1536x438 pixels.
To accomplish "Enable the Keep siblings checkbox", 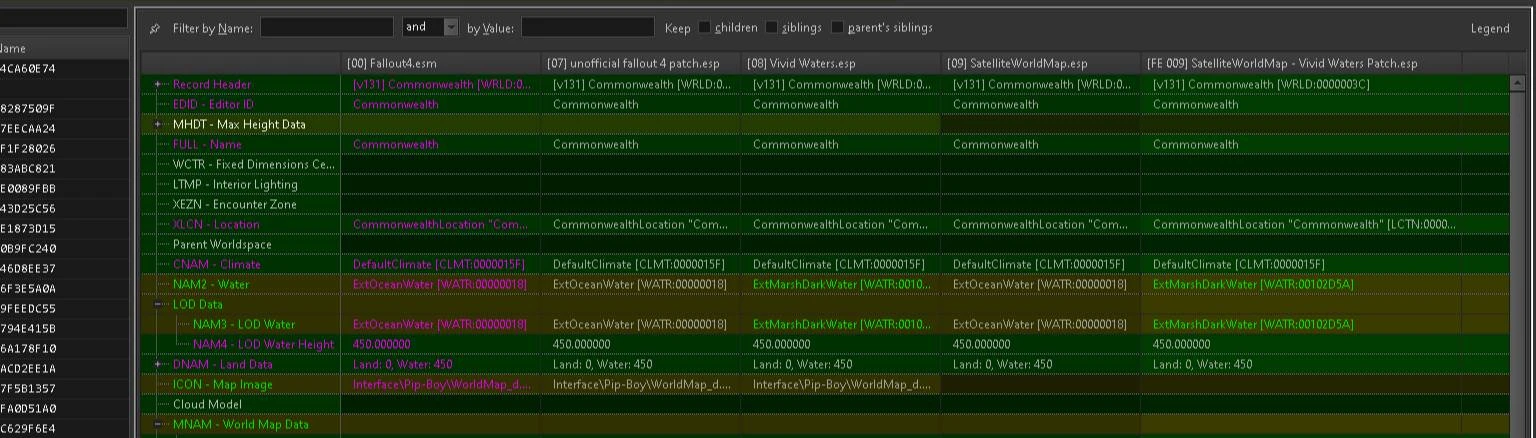I will 772,28.
